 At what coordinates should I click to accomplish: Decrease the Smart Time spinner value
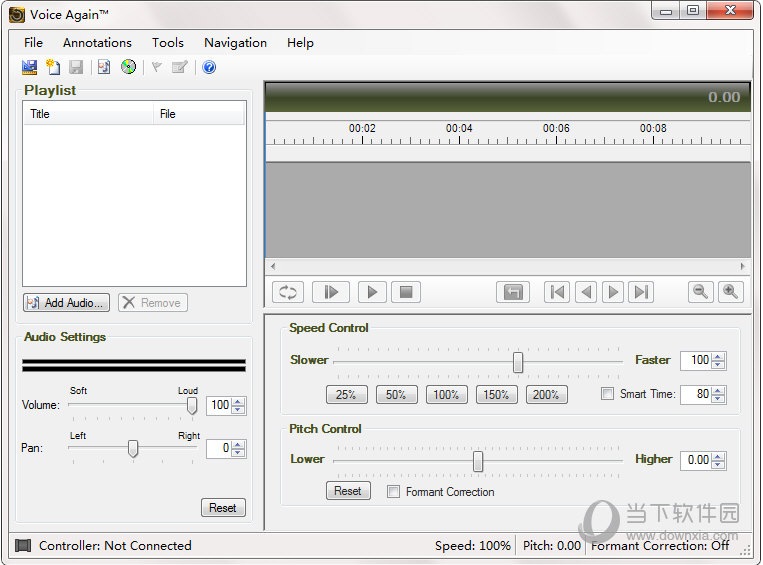718,399
